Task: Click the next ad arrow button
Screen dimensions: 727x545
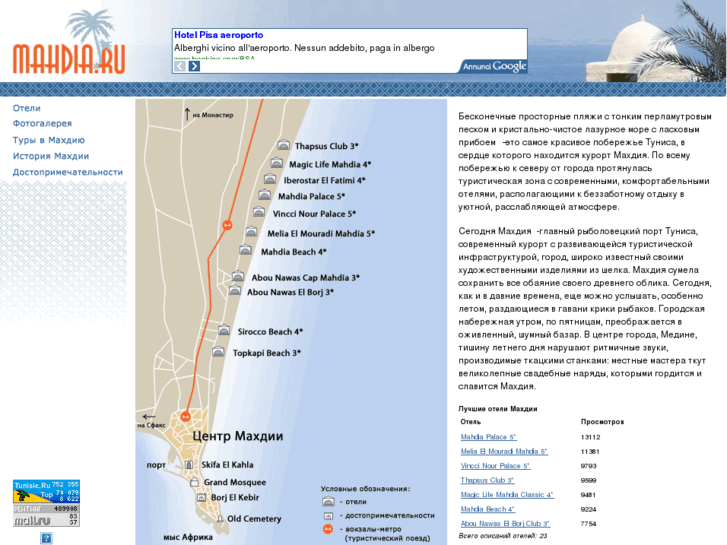Action: 194,66
